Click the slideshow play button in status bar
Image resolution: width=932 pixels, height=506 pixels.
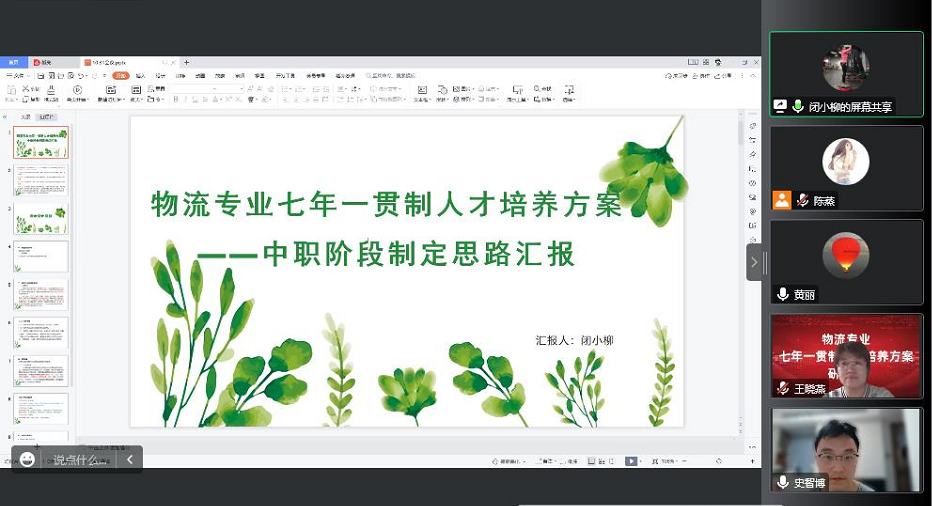tap(631, 461)
